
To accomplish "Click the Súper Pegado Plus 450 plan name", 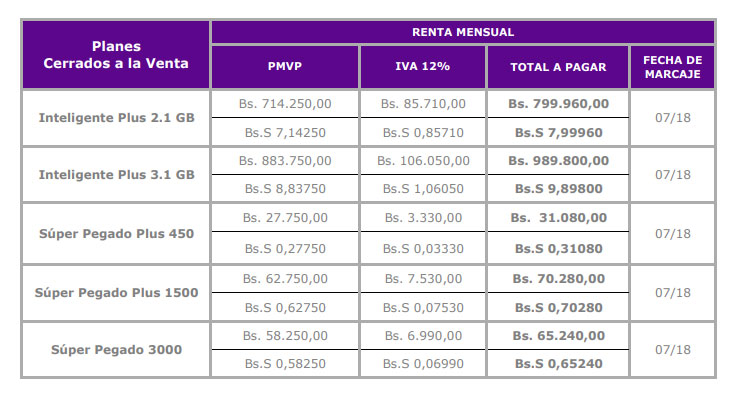I will tap(116, 234).
